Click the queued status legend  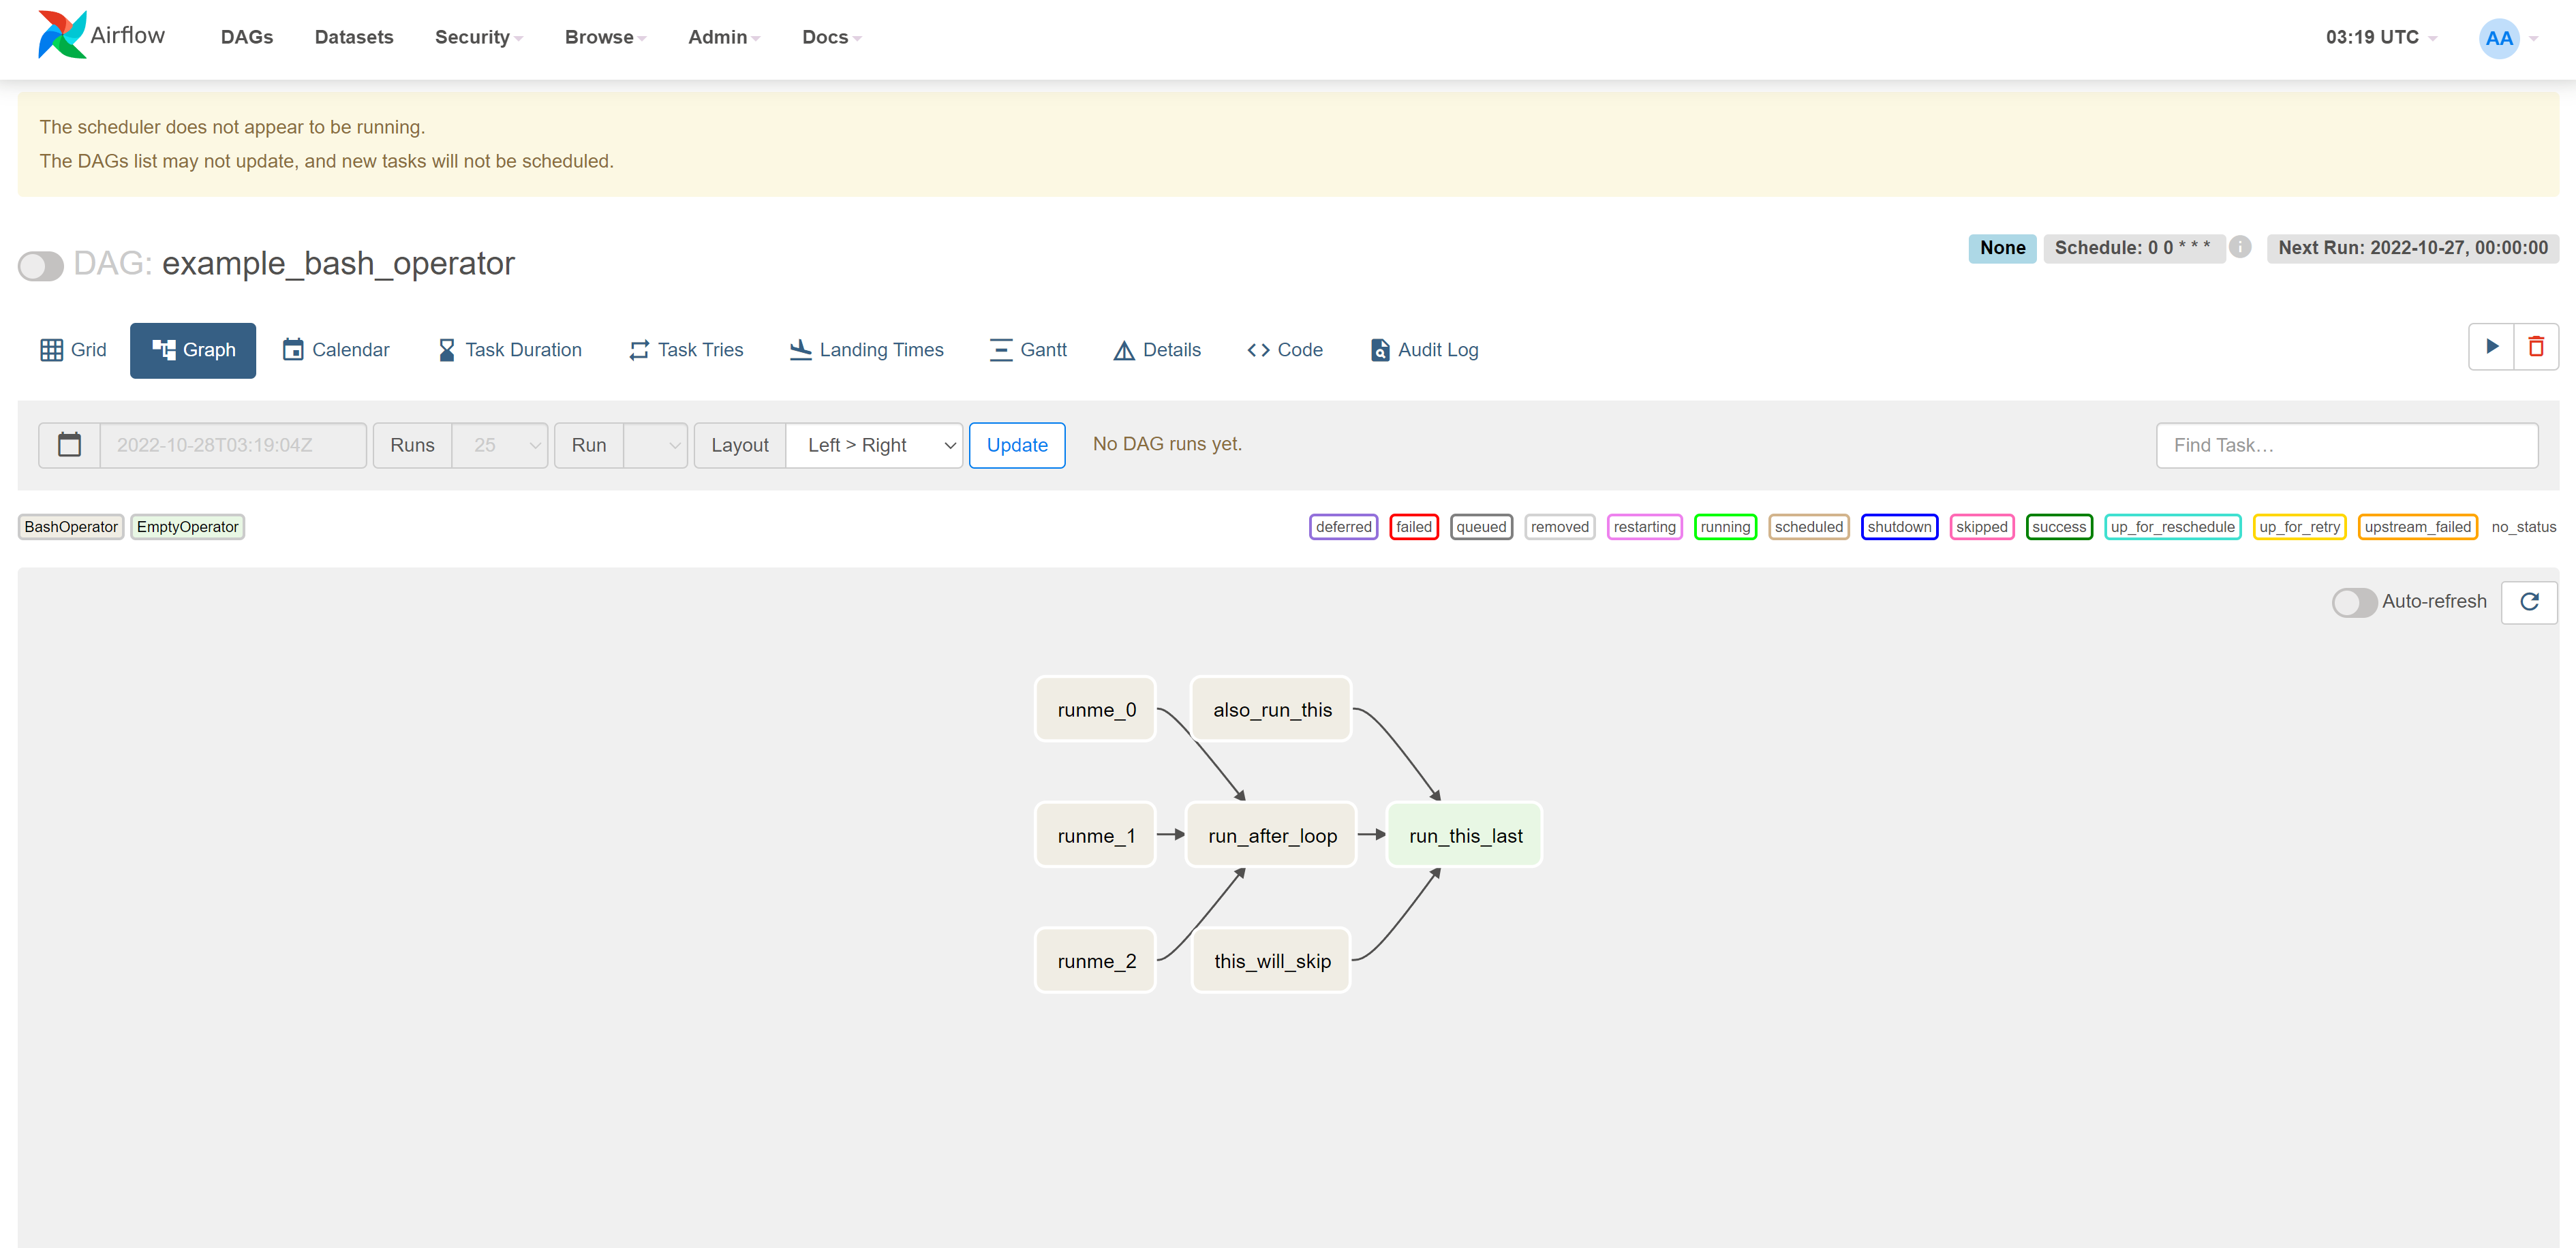(x=1481, y=527)
